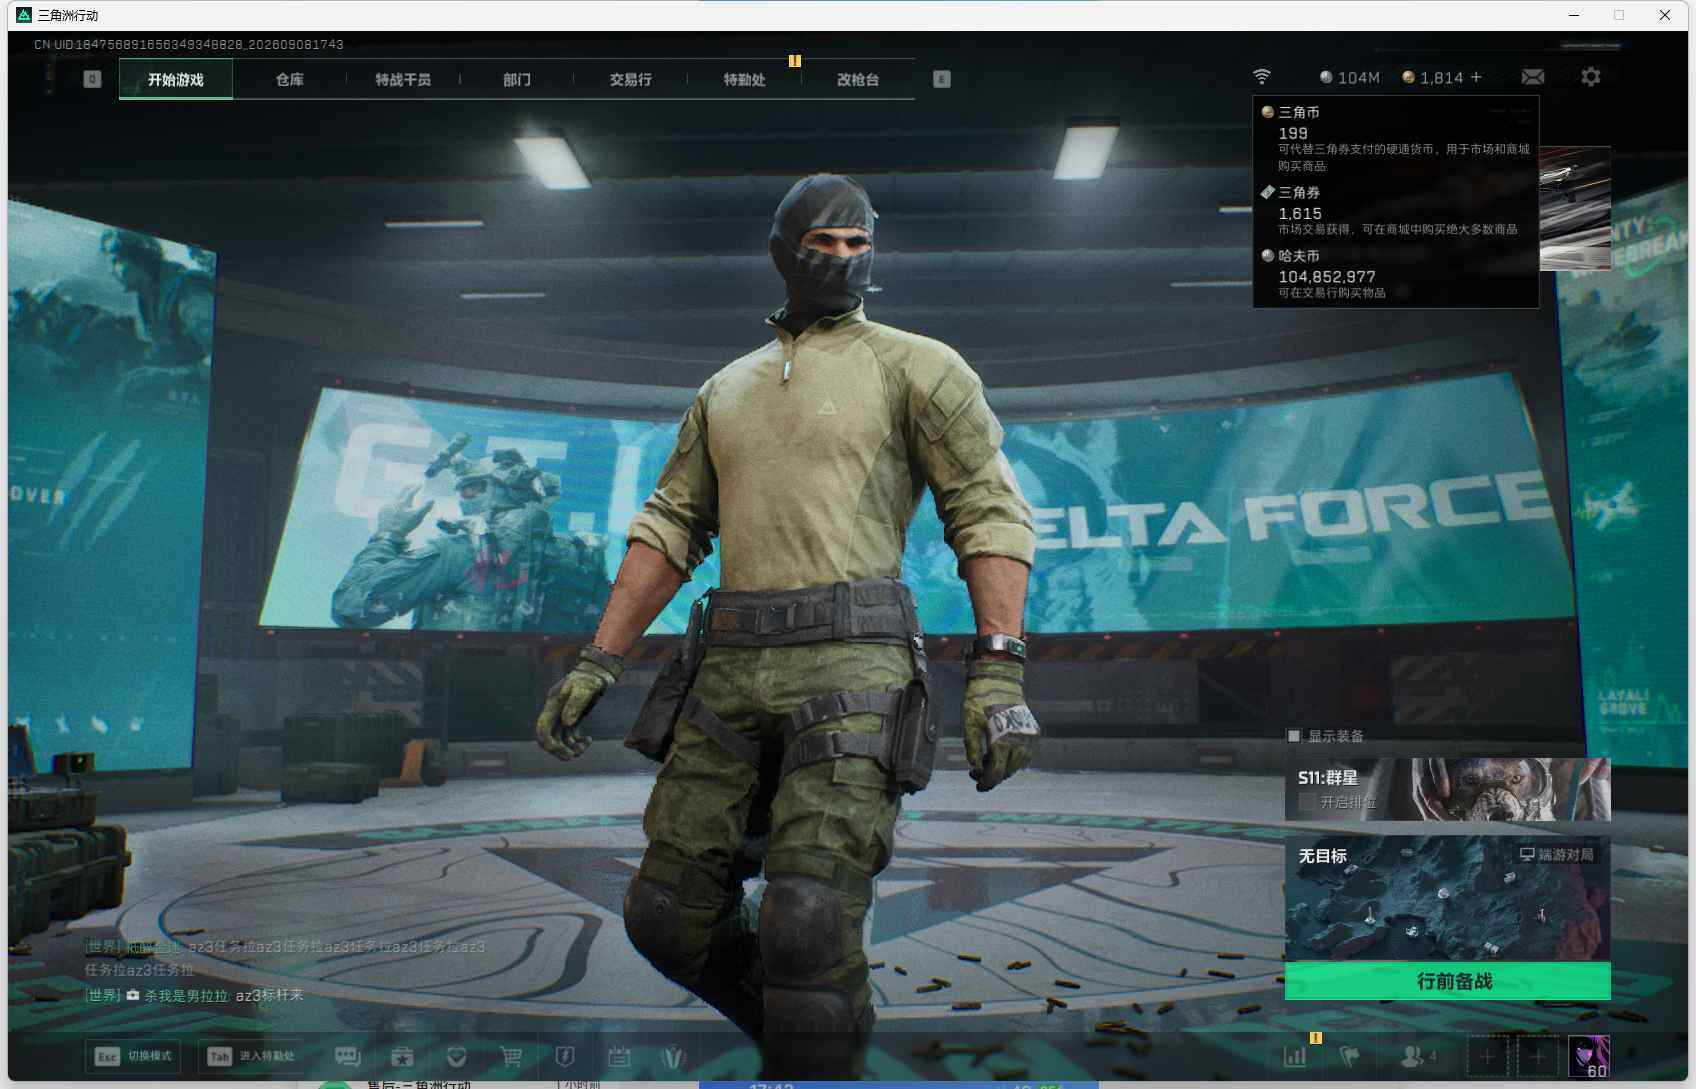
Task: Open the shopping cart store icon
Action: coord(511,1057)
